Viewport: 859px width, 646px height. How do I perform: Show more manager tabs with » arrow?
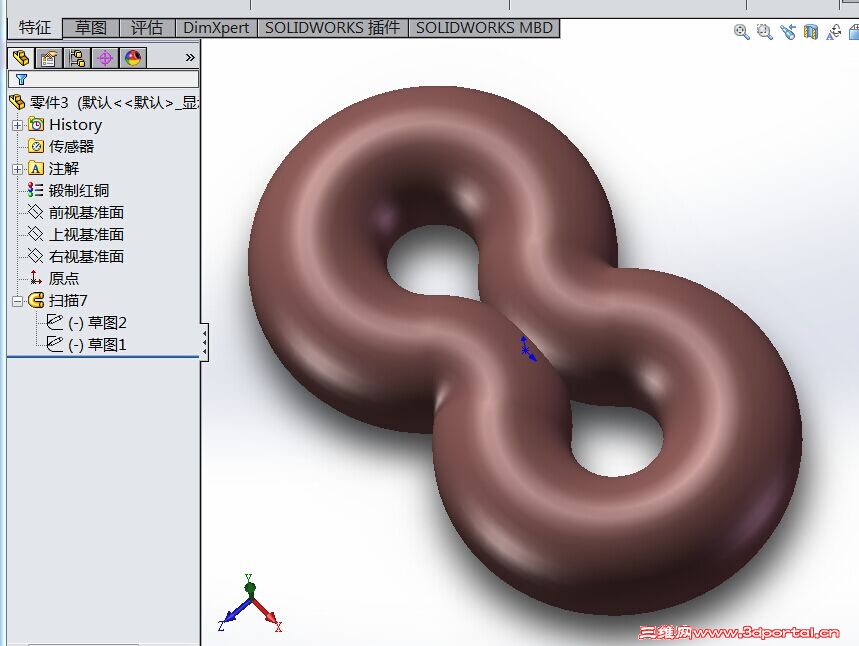[190, 58]
